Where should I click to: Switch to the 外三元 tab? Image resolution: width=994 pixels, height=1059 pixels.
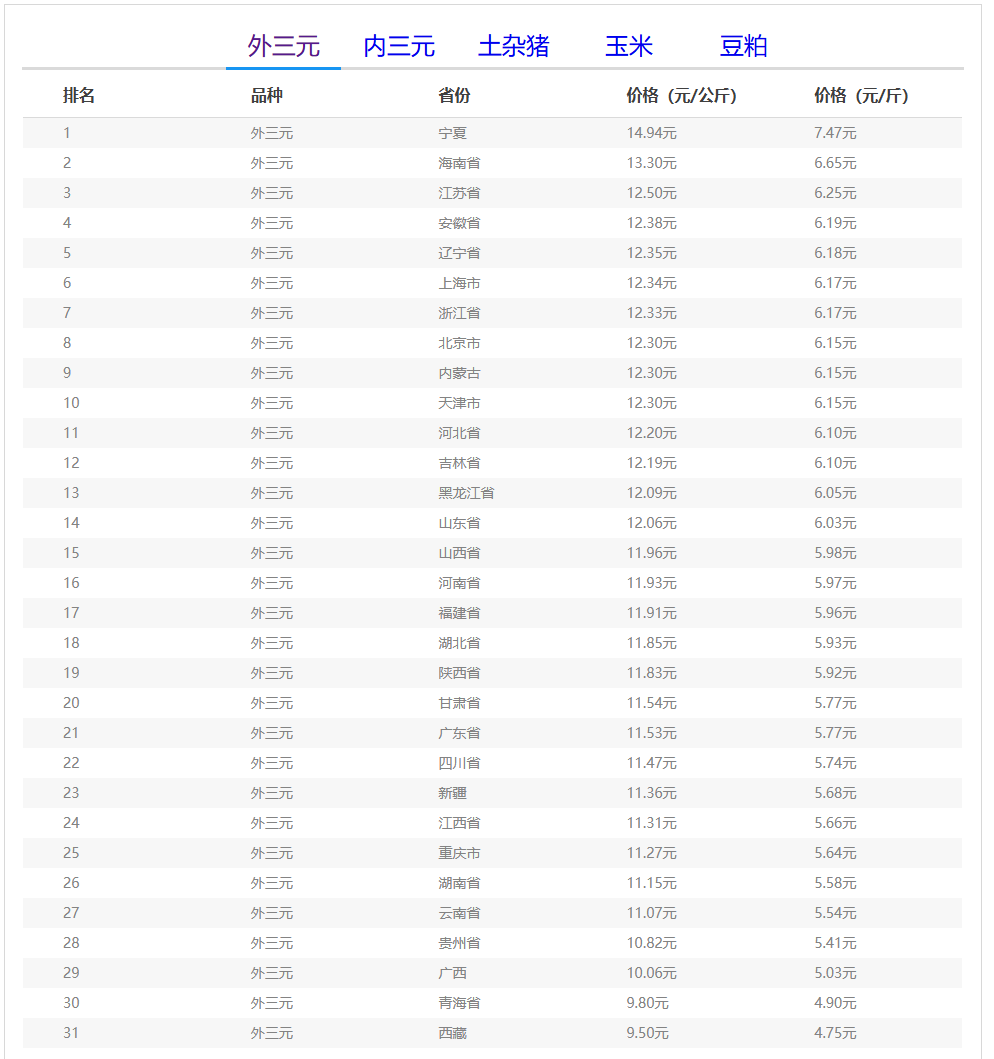(x=284, y=46)
